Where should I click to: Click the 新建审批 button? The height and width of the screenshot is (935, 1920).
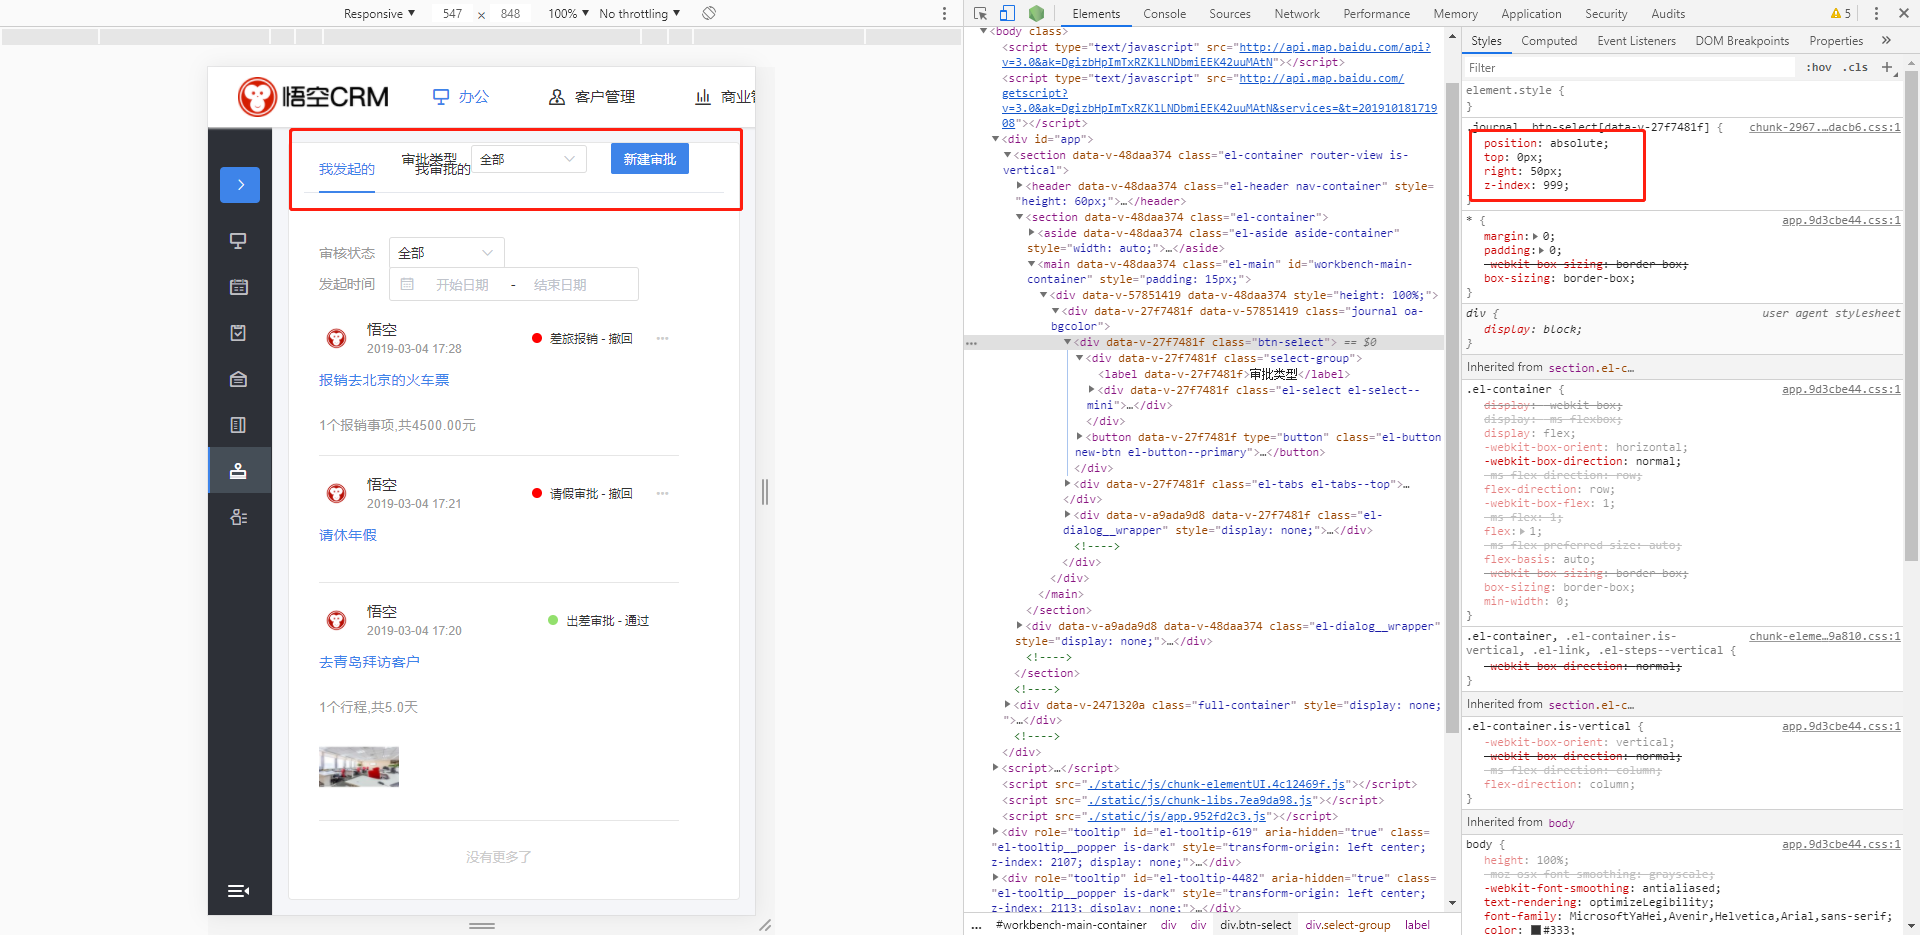[x=650, y=159]
